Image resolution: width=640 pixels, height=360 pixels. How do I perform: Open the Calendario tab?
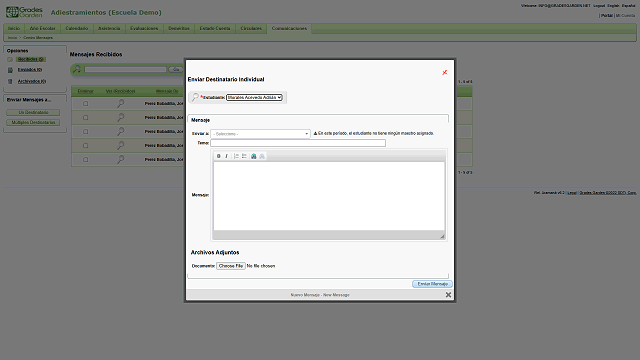pos(77,28)
